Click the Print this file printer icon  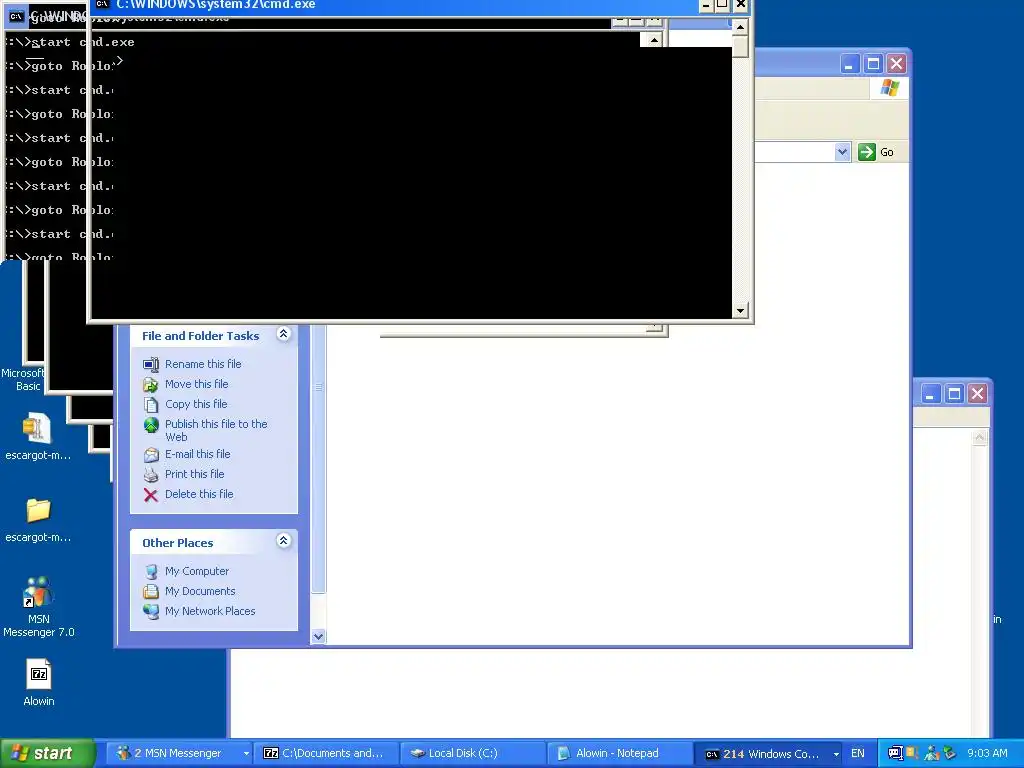[151, 475]
